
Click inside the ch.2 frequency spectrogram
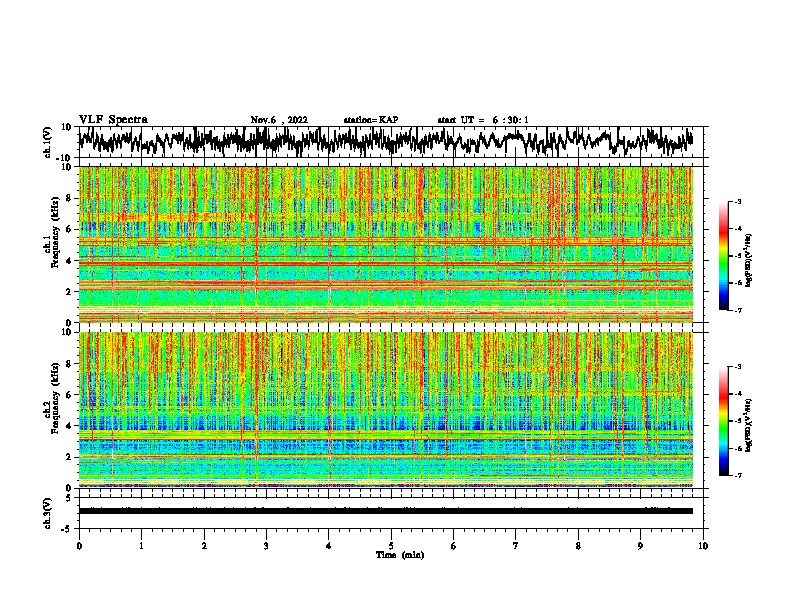coord(386,410)
